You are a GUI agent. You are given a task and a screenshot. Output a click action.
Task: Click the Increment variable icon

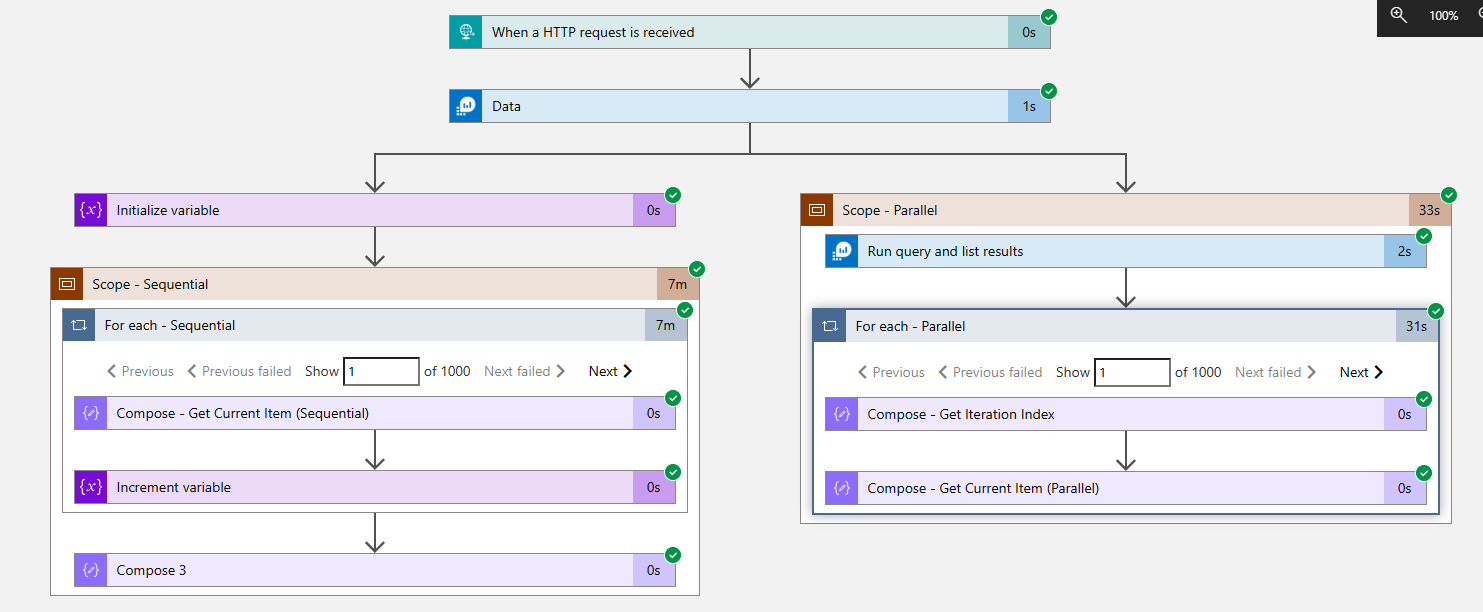coord(91,487)
